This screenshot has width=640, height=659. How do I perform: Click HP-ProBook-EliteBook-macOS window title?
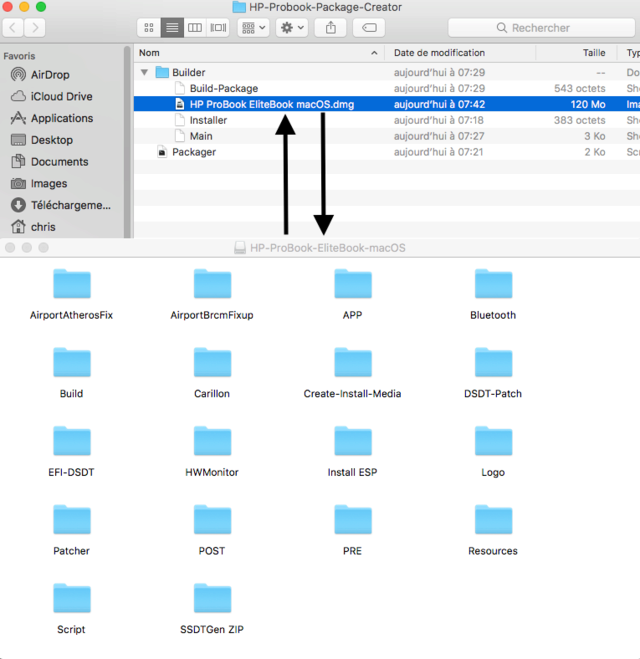(328, 248)
